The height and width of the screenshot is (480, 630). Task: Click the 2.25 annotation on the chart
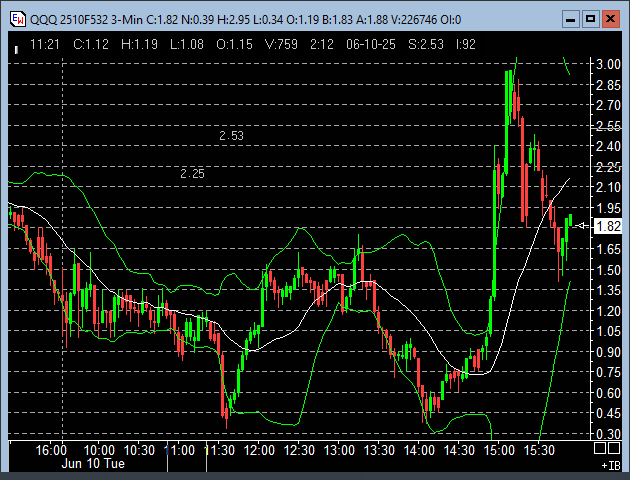(192, 174)
